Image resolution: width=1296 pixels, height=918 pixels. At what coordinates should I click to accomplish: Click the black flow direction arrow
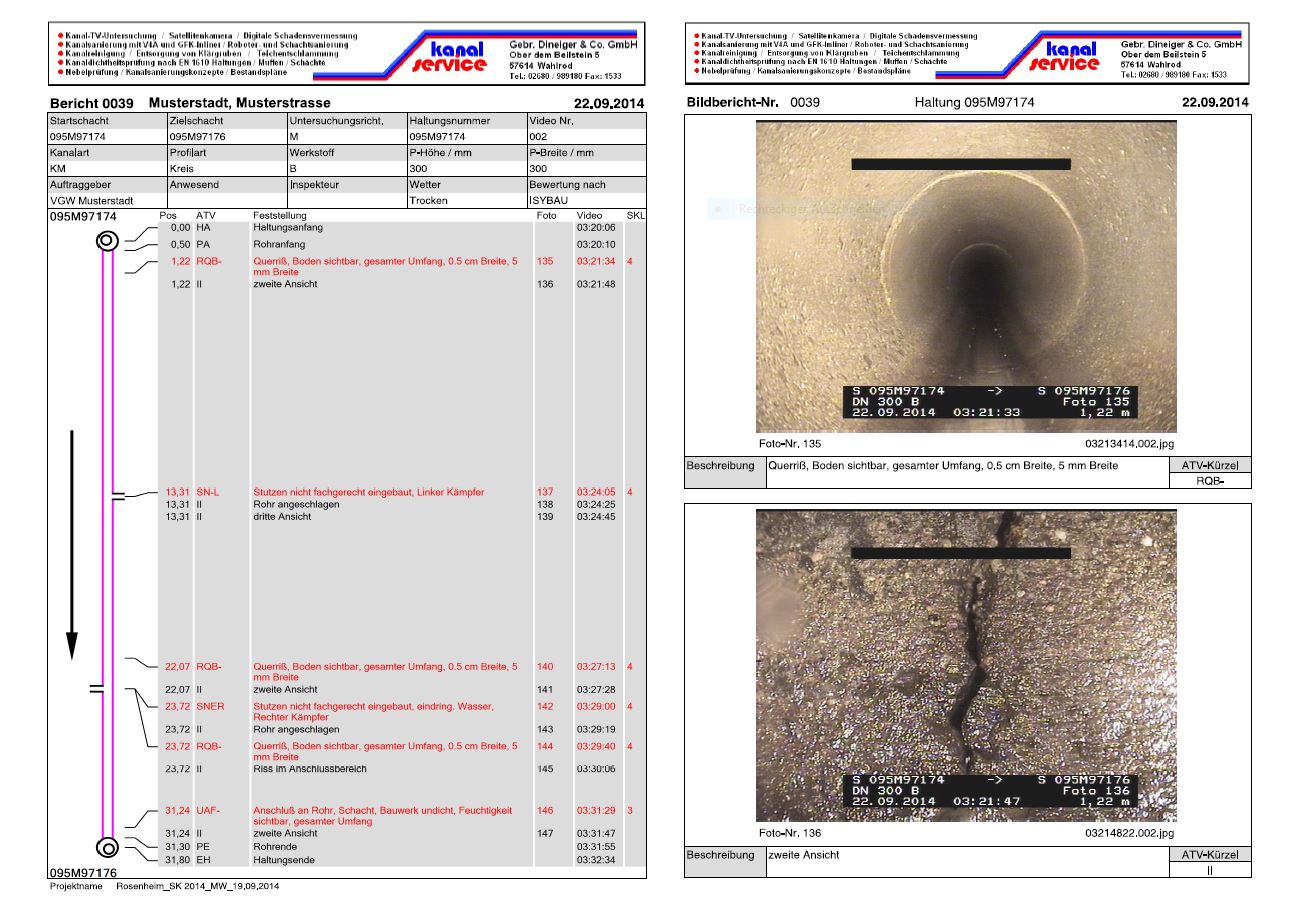[x=71, y=545]
